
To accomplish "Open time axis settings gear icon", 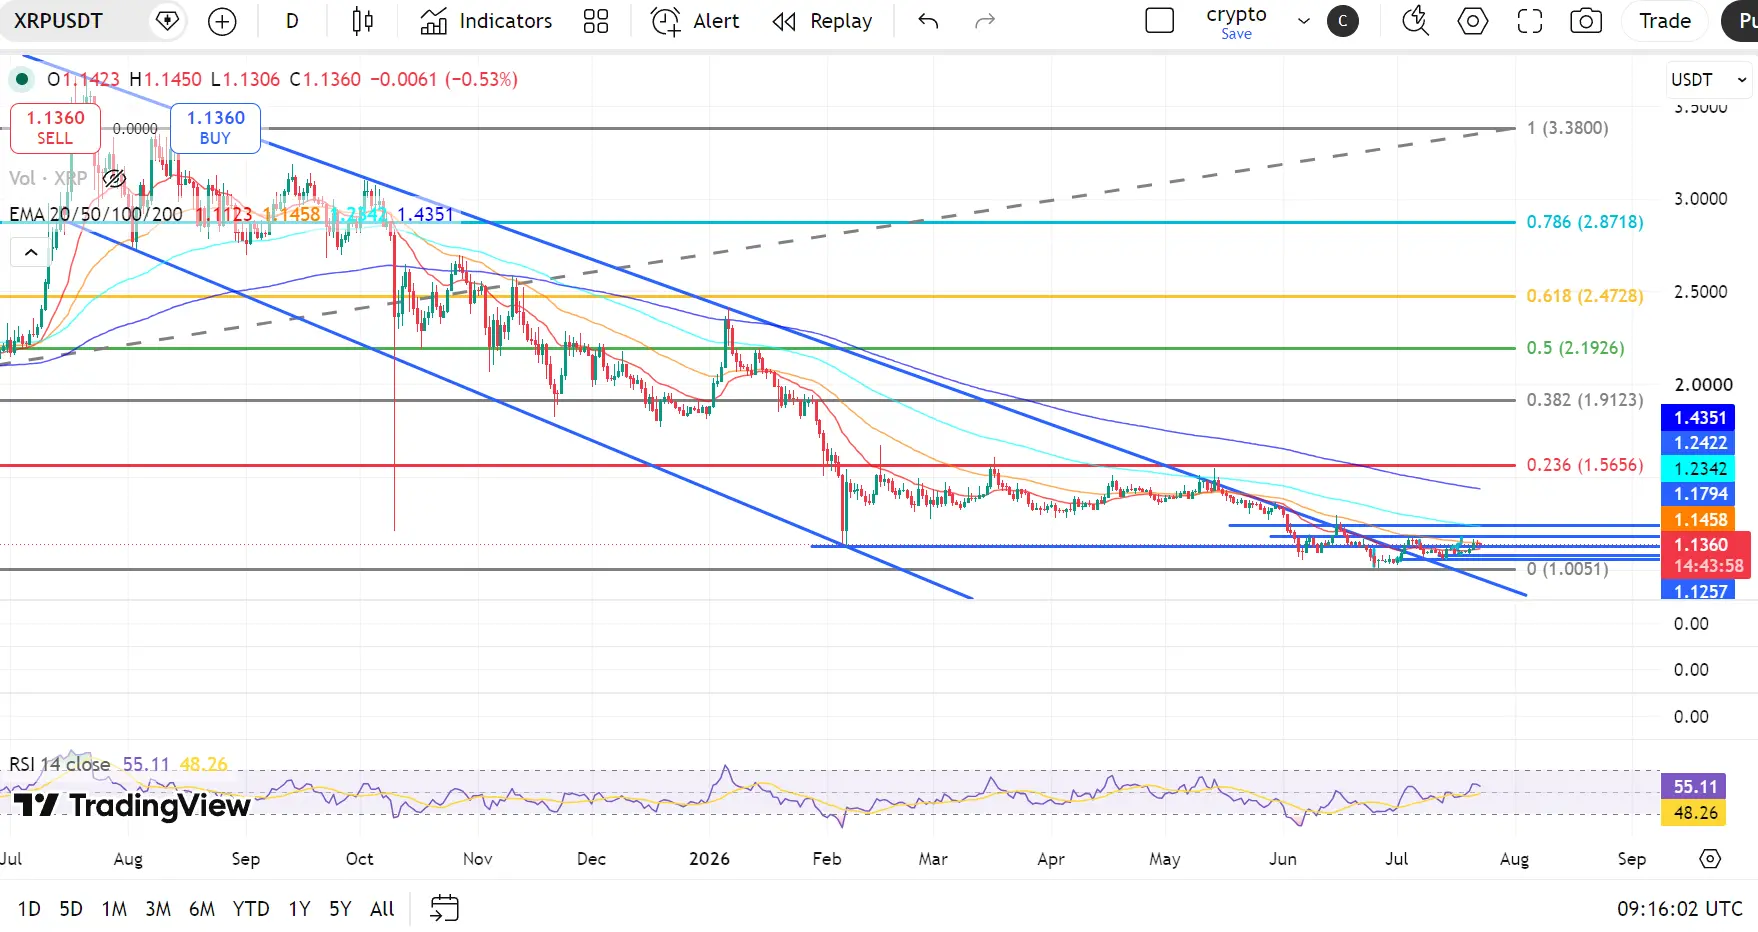I will [1710, 859].
